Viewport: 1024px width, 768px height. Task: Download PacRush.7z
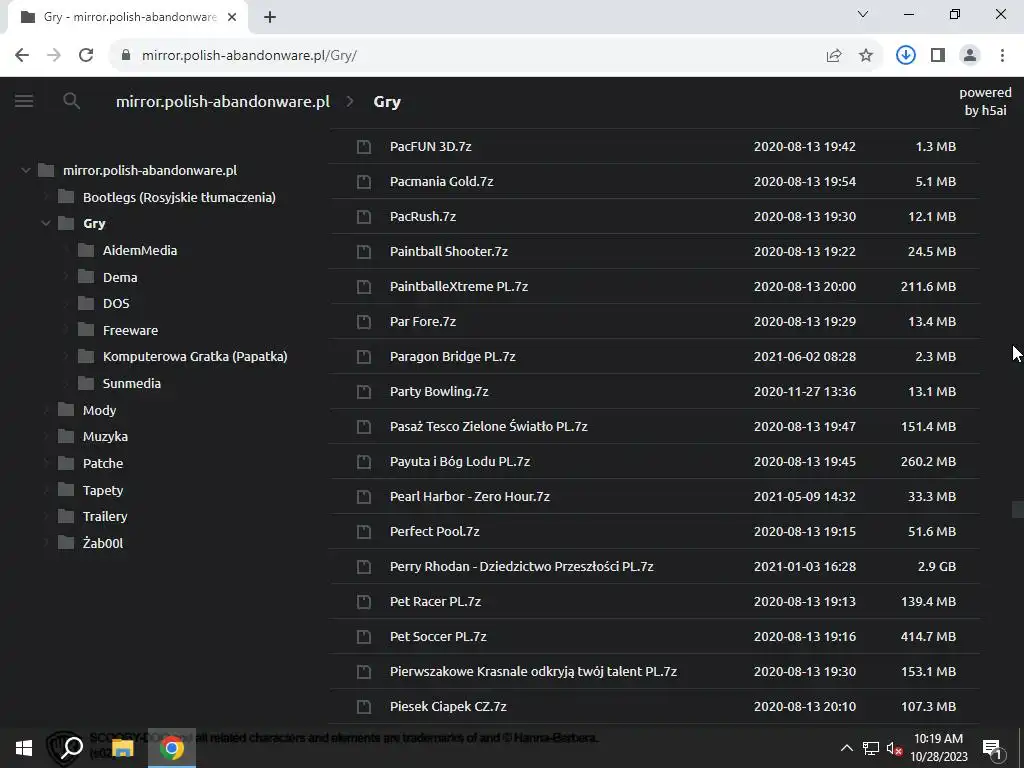[x=423, y=216]
